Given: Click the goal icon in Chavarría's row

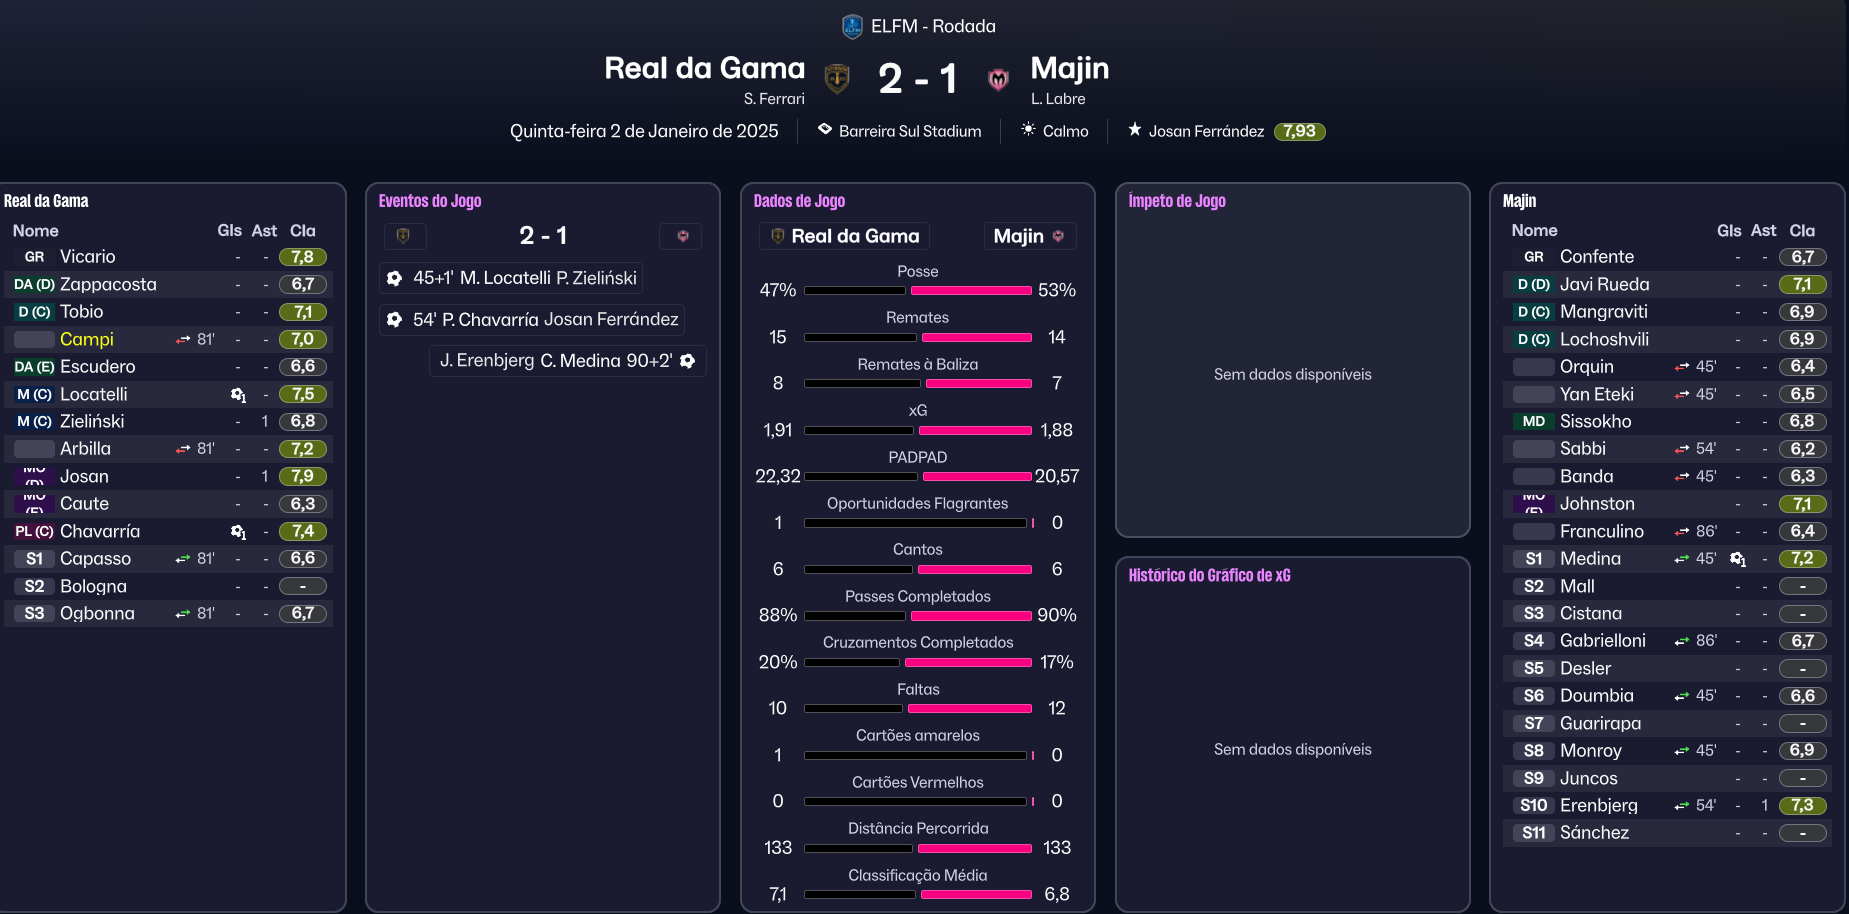Looking at the screenshot, I should 238,532.
